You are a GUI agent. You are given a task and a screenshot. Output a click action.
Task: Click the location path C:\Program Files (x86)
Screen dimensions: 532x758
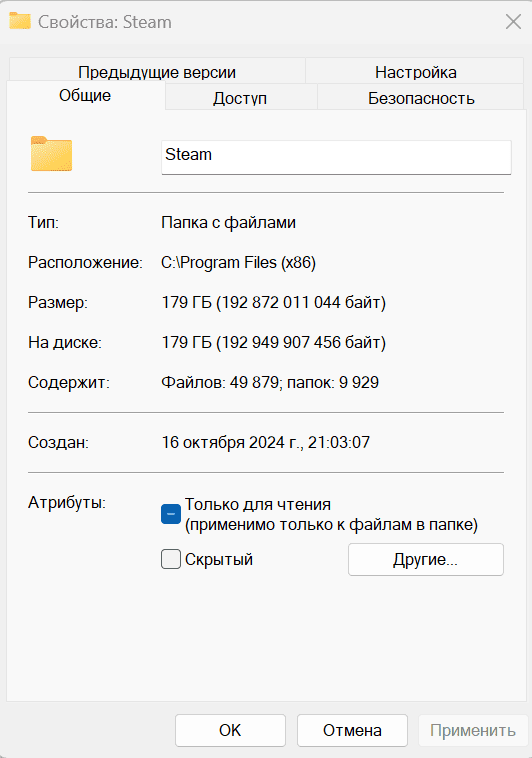click(x=238, y=262)
